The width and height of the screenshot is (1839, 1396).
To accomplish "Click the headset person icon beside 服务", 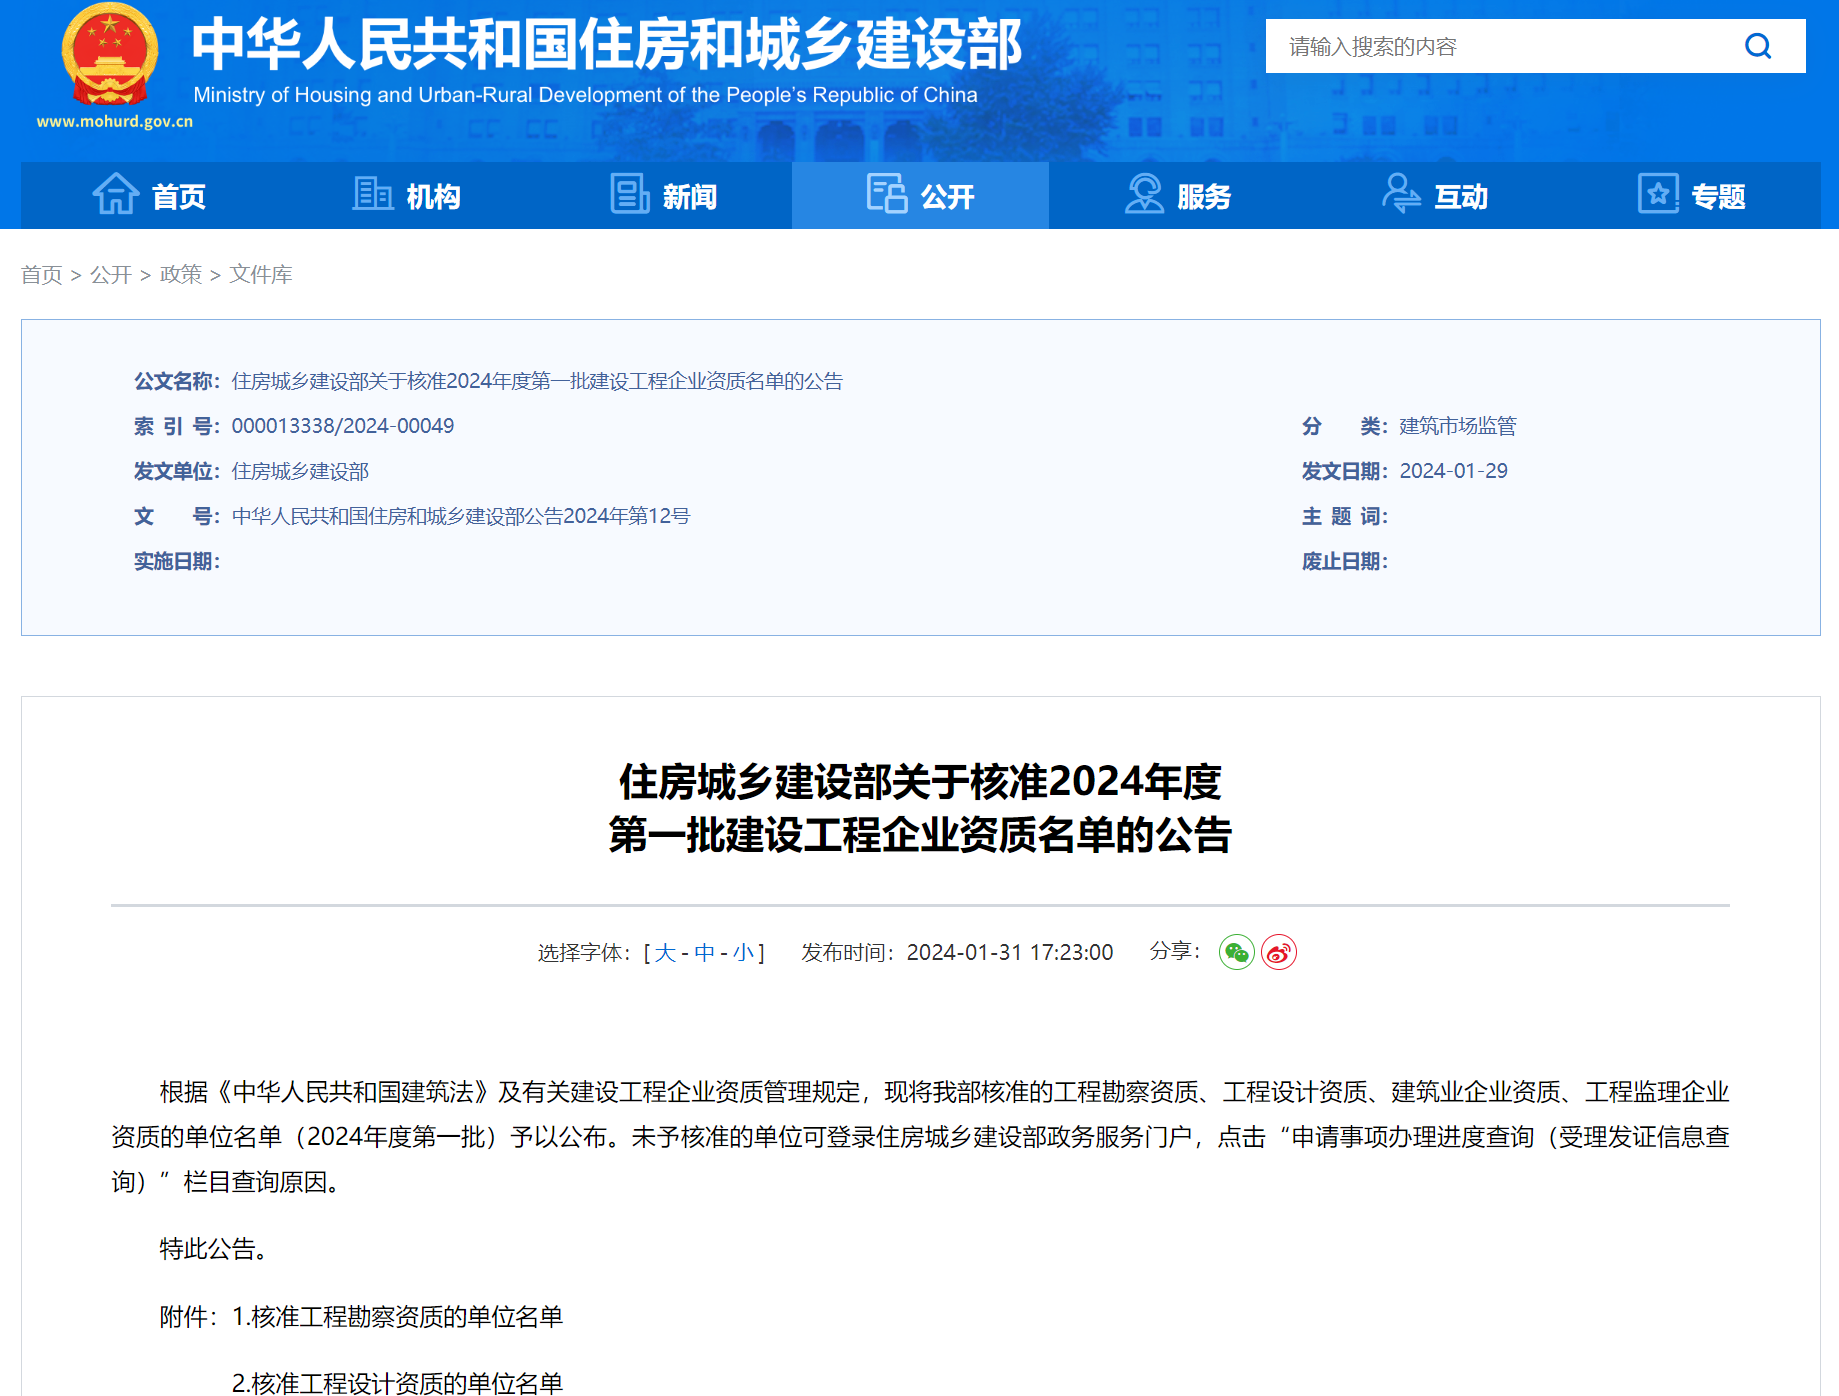I will [x=1144, y=194].
